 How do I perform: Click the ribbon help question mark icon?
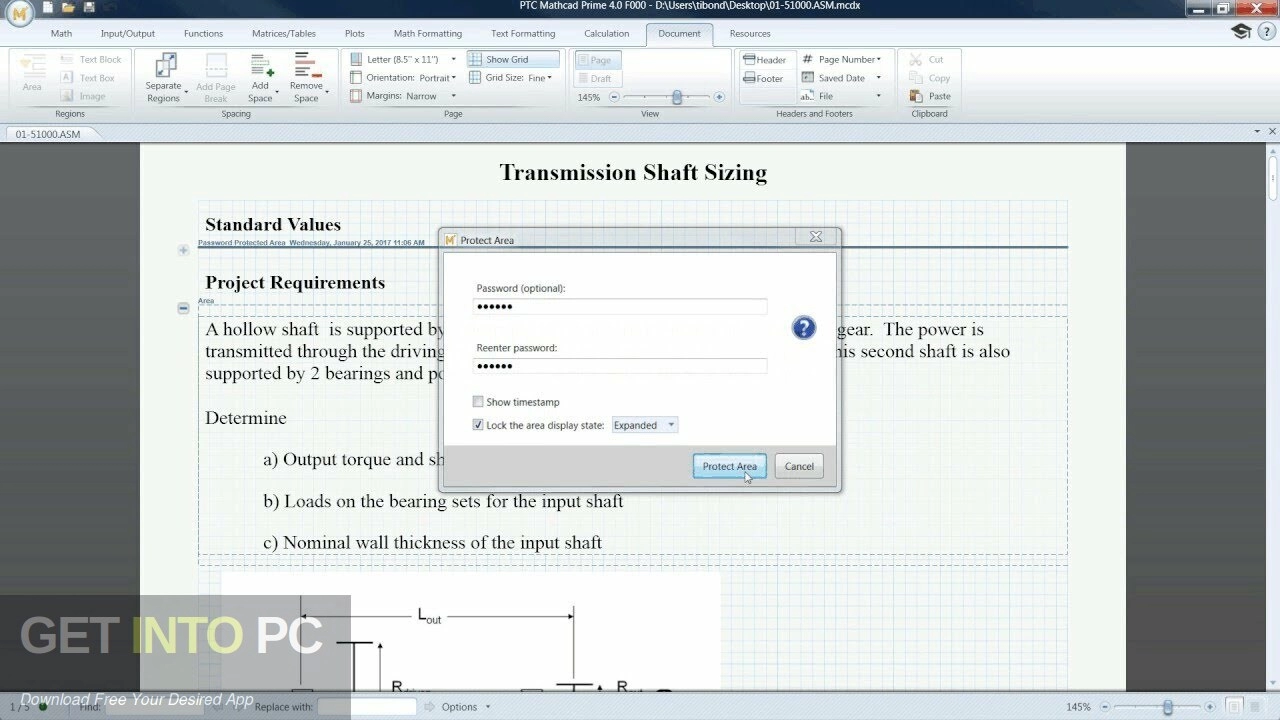[x=1266, y=32]
